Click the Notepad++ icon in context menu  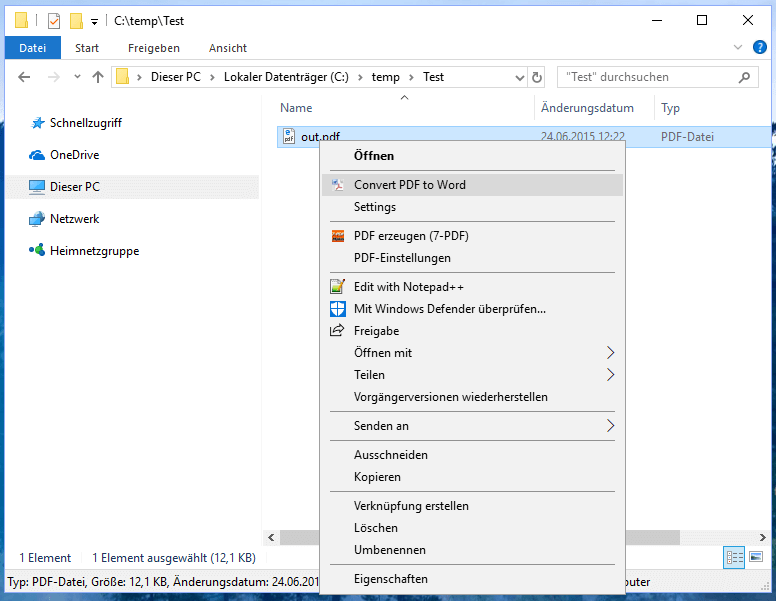pyautogui.click(x=338, y=287)
